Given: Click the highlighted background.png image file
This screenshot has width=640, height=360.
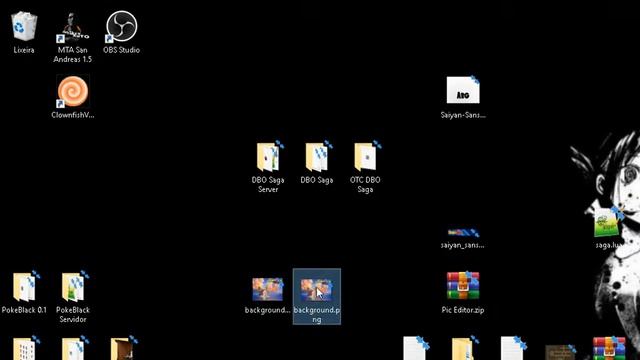Looking at the screenshot, I should click(x=317, y=296).
